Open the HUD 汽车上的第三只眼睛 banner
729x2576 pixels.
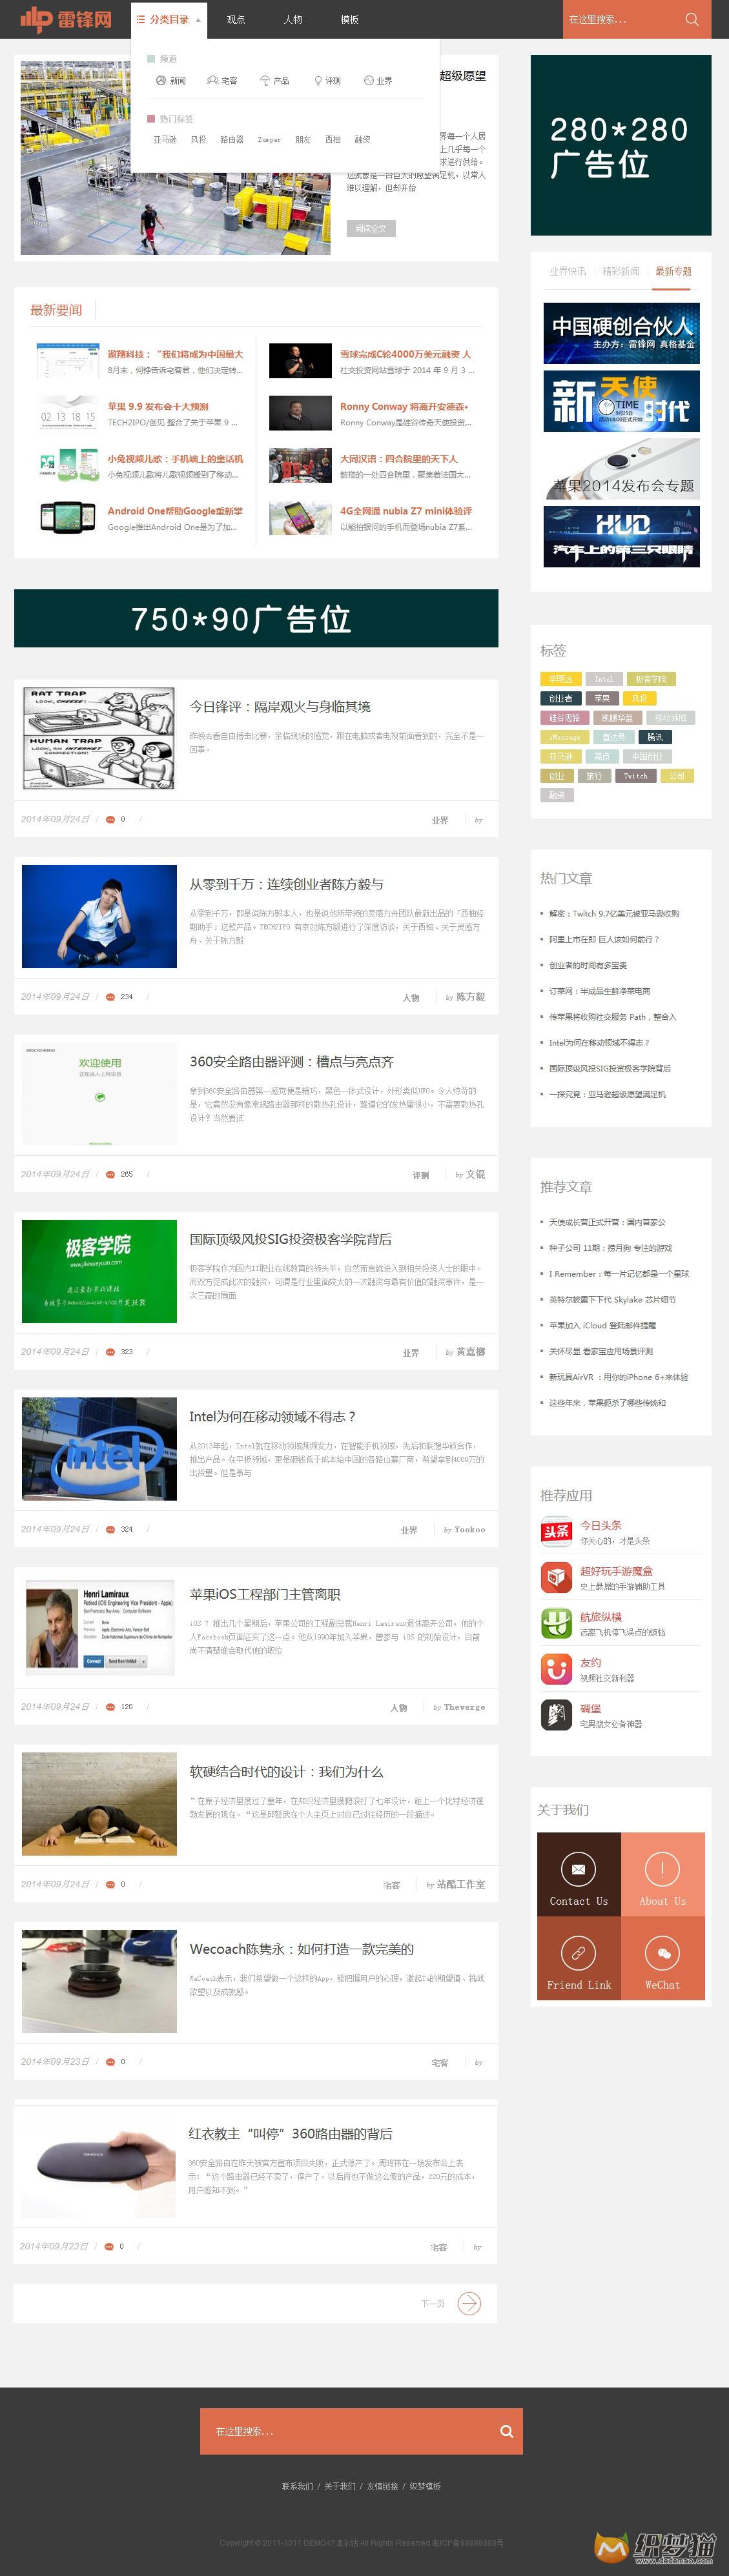pyautogui.click(x=621, y=537)
